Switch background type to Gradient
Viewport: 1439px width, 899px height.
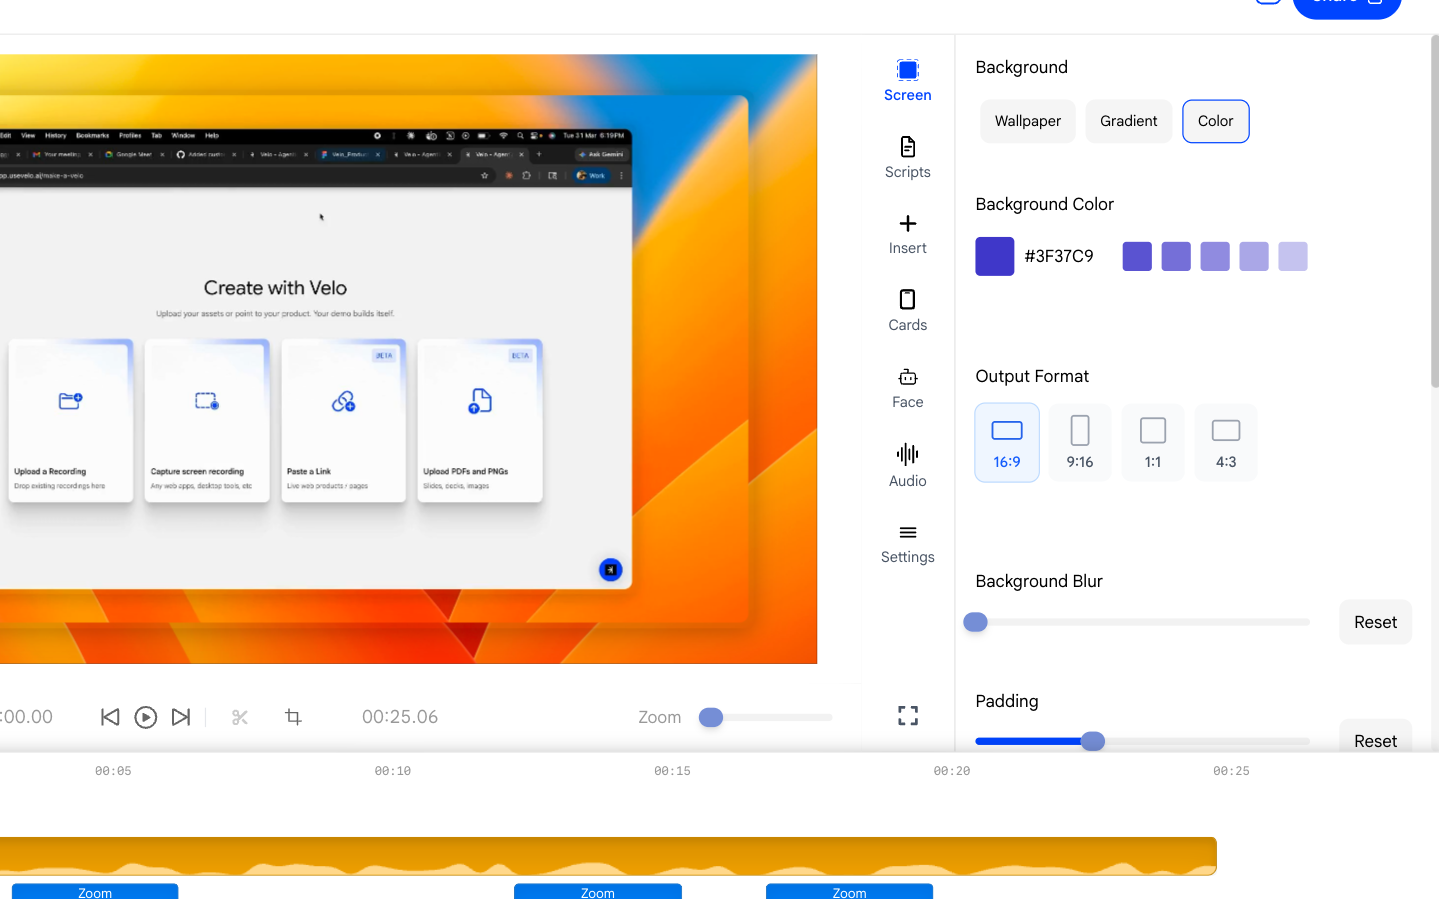click(x=1128, y=121)
